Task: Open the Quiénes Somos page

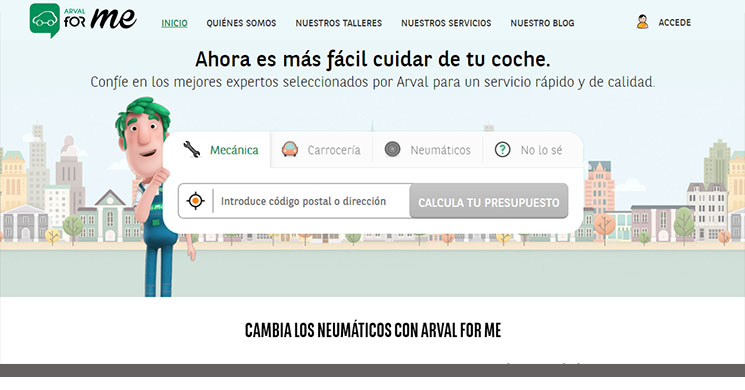Action: (x=241, y=23)
